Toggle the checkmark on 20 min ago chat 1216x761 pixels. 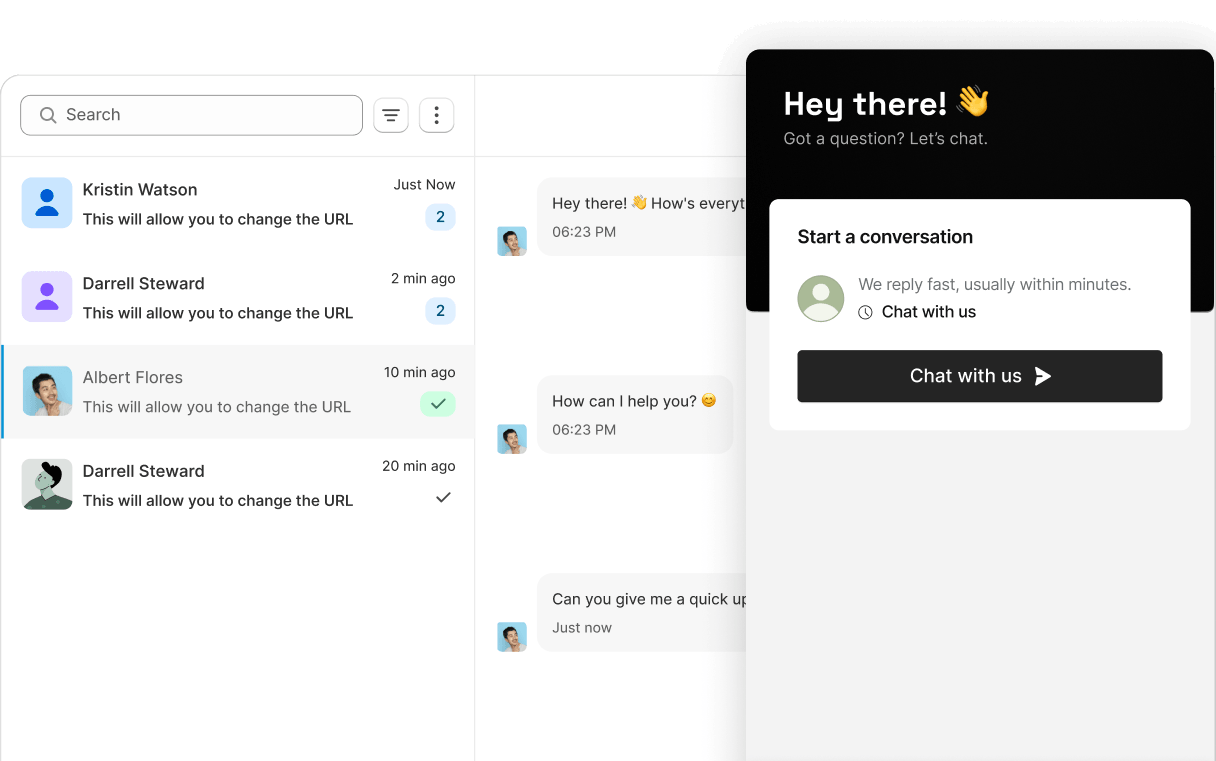443,497
